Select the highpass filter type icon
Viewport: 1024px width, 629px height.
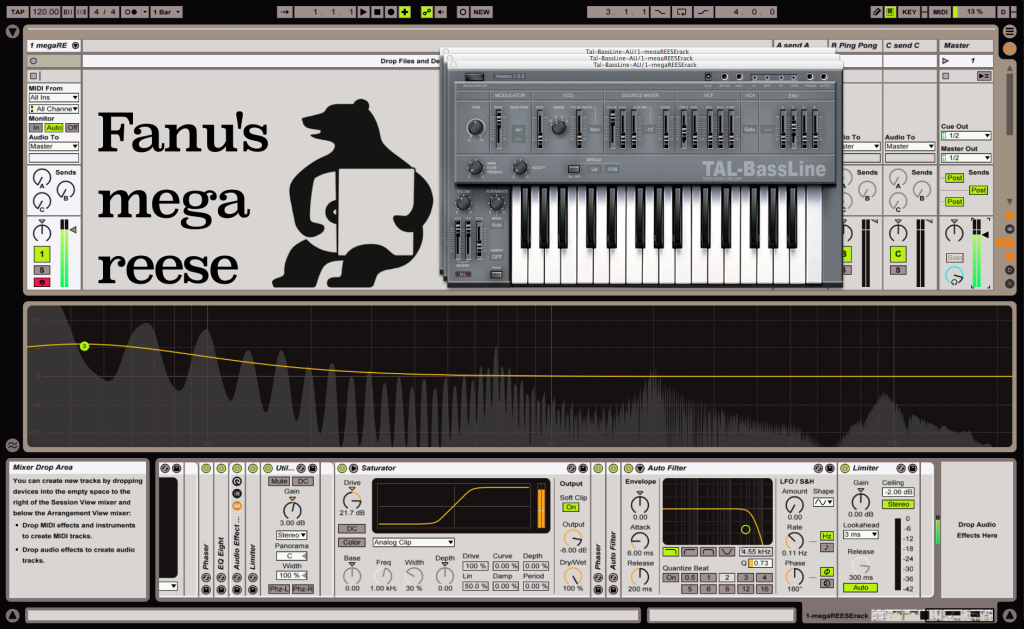tap(690, 552)
